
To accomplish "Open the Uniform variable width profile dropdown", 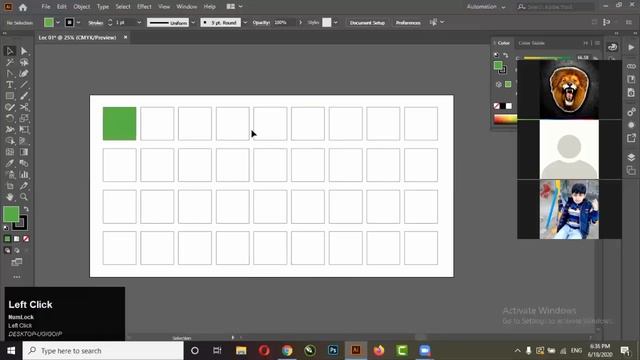I will click(193, 22).
